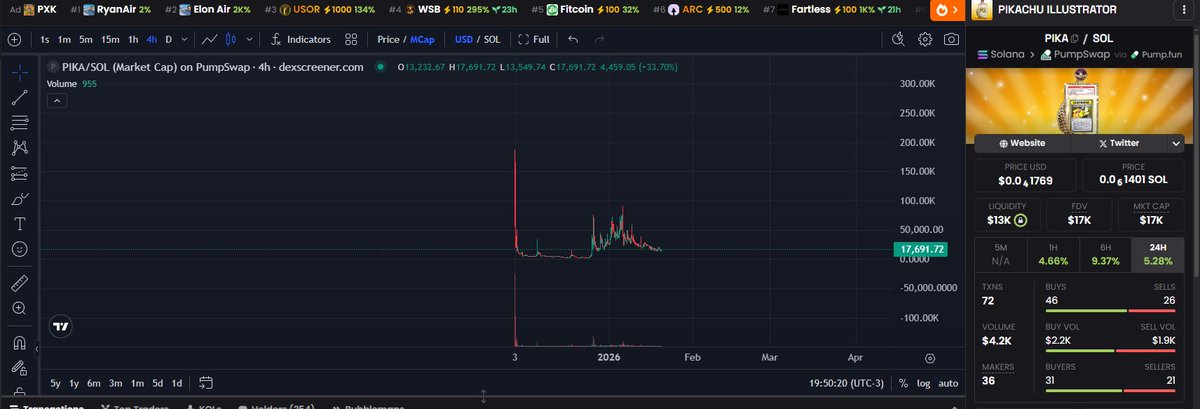Open the emoji icons tool
1200x409 pixels.
19,247
